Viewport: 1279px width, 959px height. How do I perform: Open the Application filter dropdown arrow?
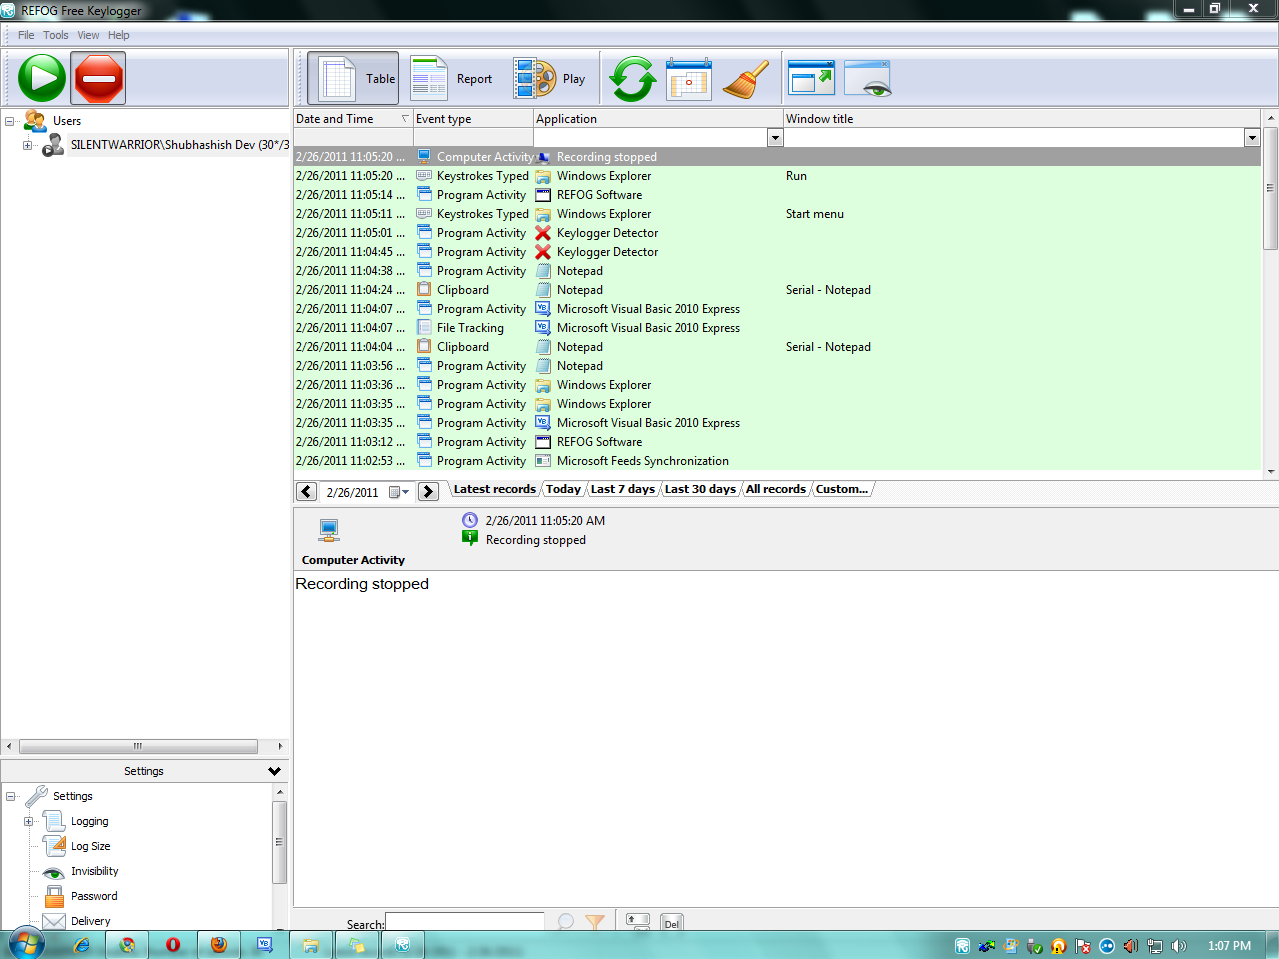pyautogui.click(x=775, y=138)
